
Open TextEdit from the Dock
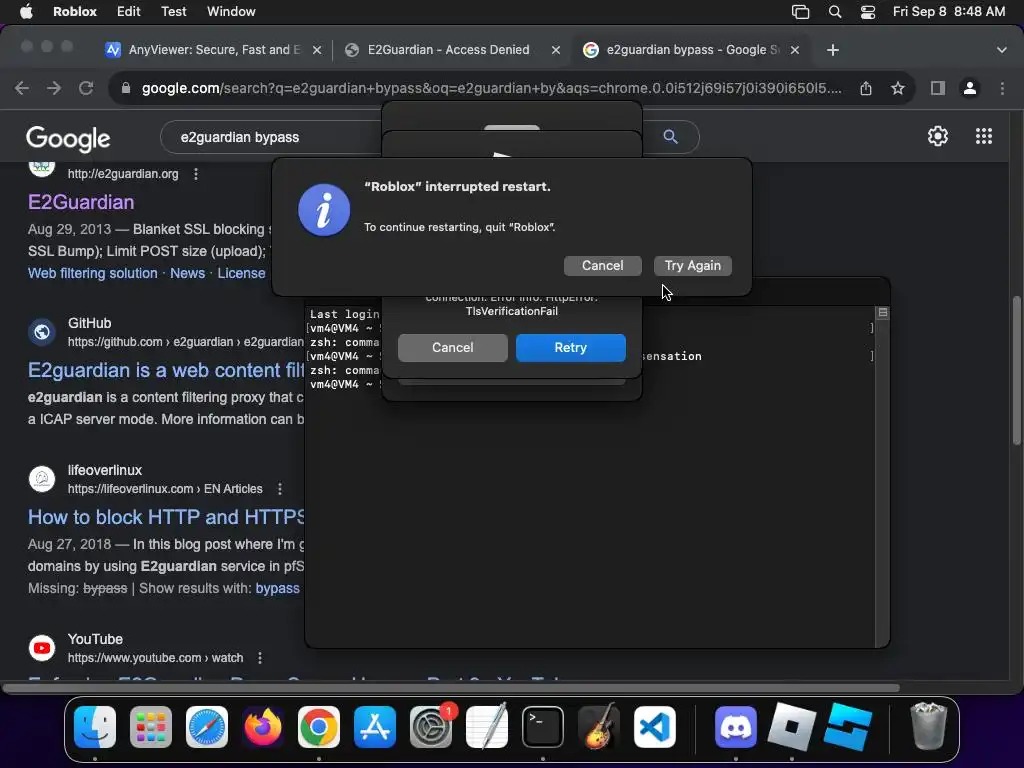pyautogui.click(x=487, y=727)
